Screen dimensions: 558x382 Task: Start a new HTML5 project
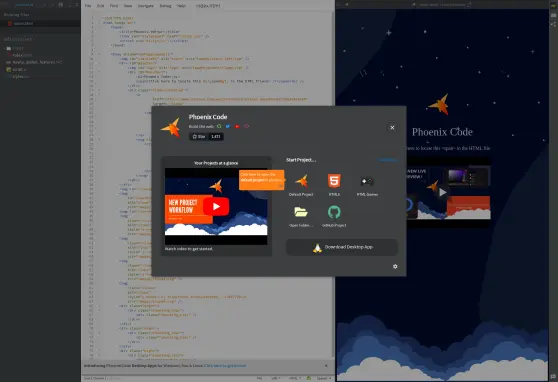tap(334, 181)
